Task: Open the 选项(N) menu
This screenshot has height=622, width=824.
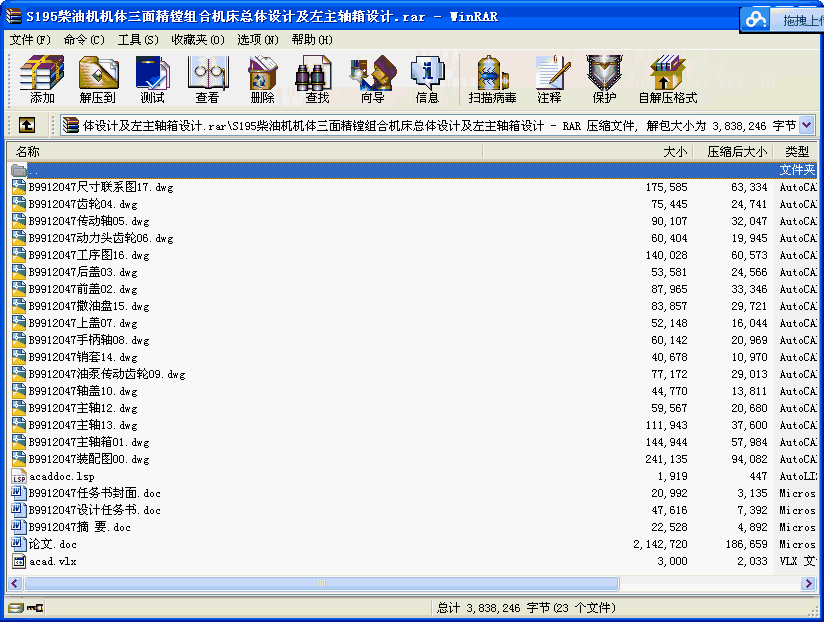Action: pos(257,40)
